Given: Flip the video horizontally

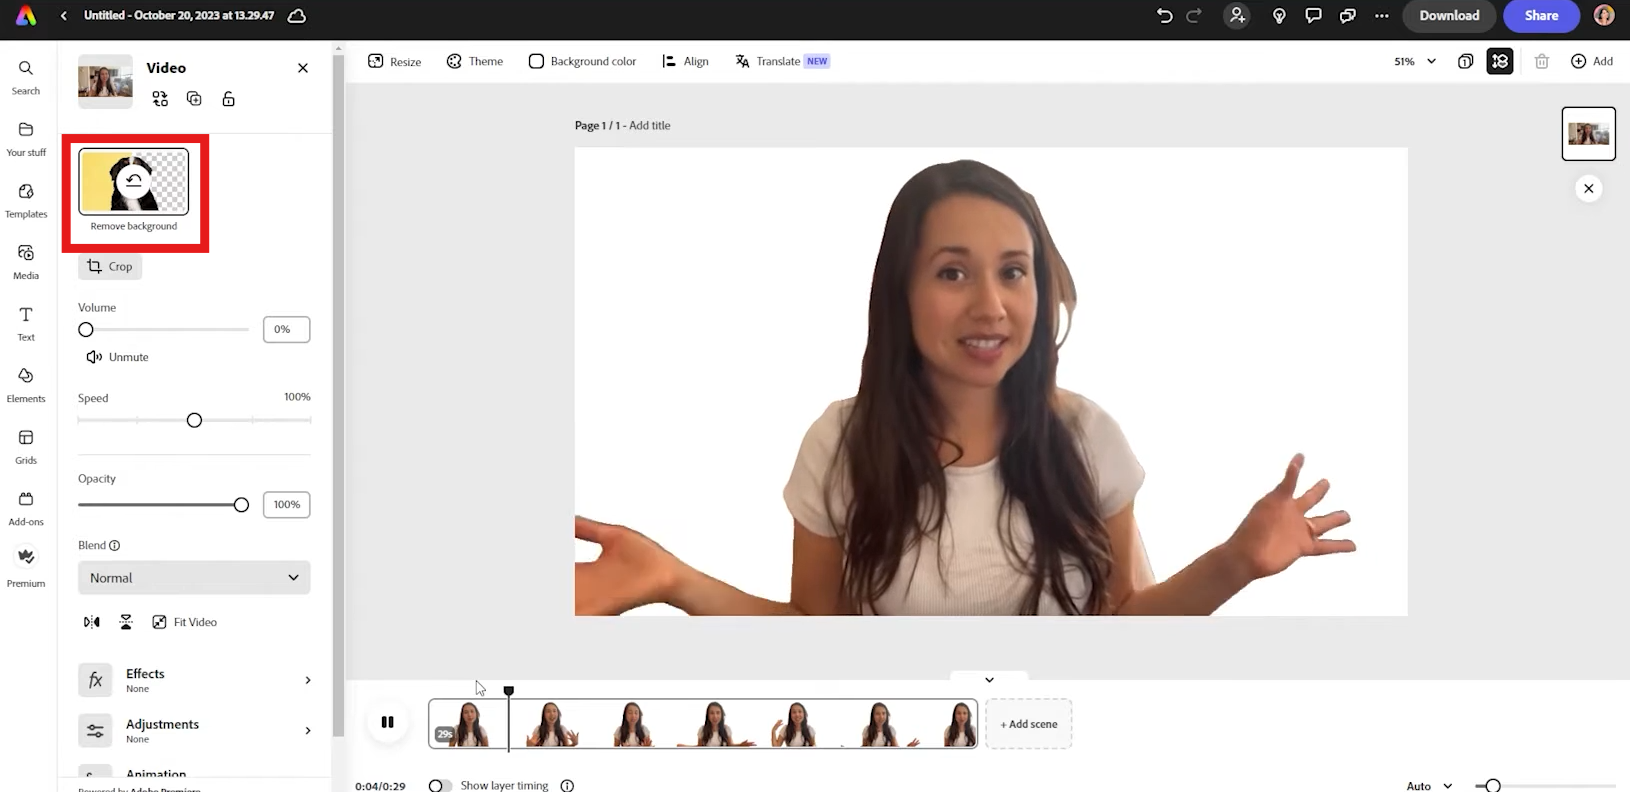Looking at the screenshot, I should (92, 622).
